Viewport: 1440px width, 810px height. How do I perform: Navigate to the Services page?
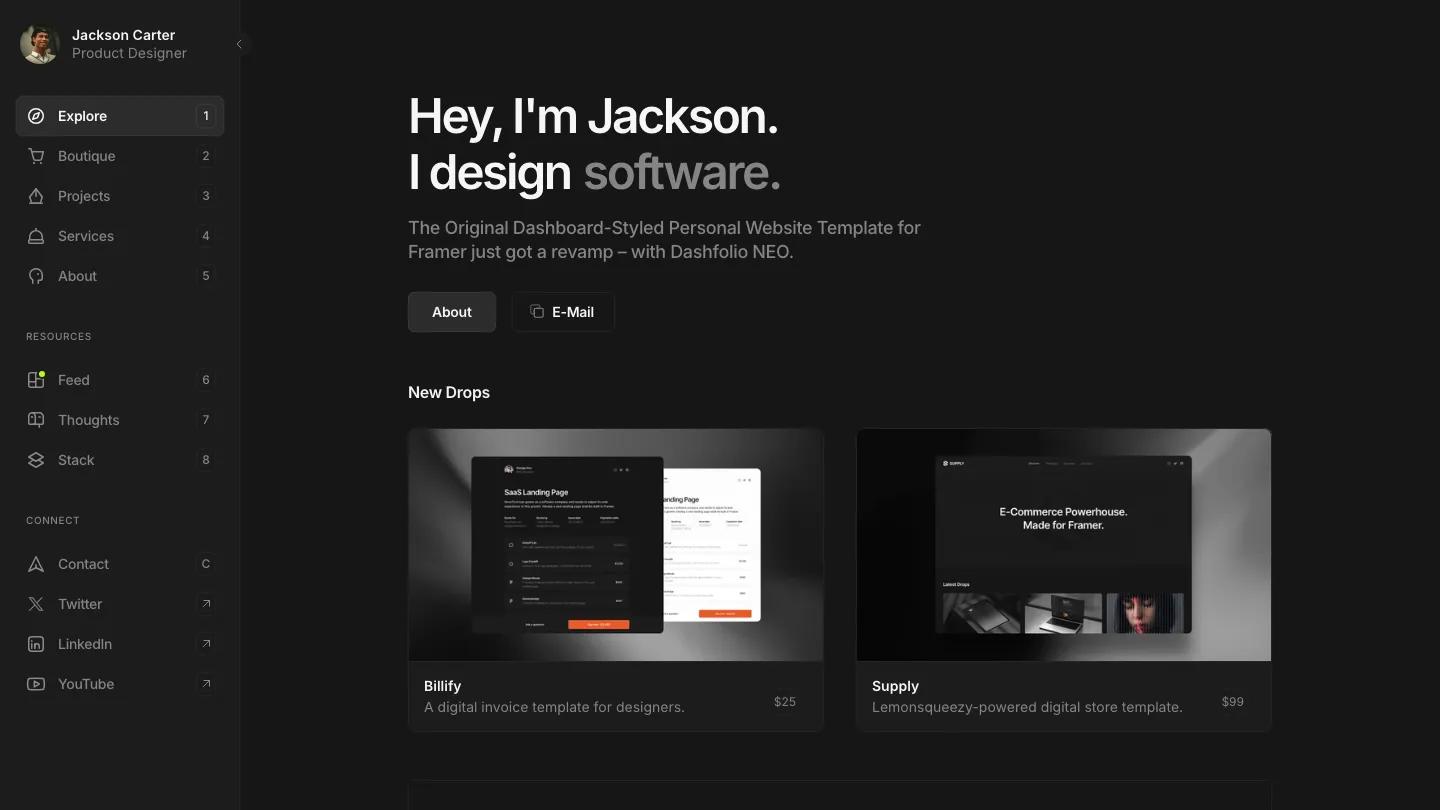[x=120, y=236]
